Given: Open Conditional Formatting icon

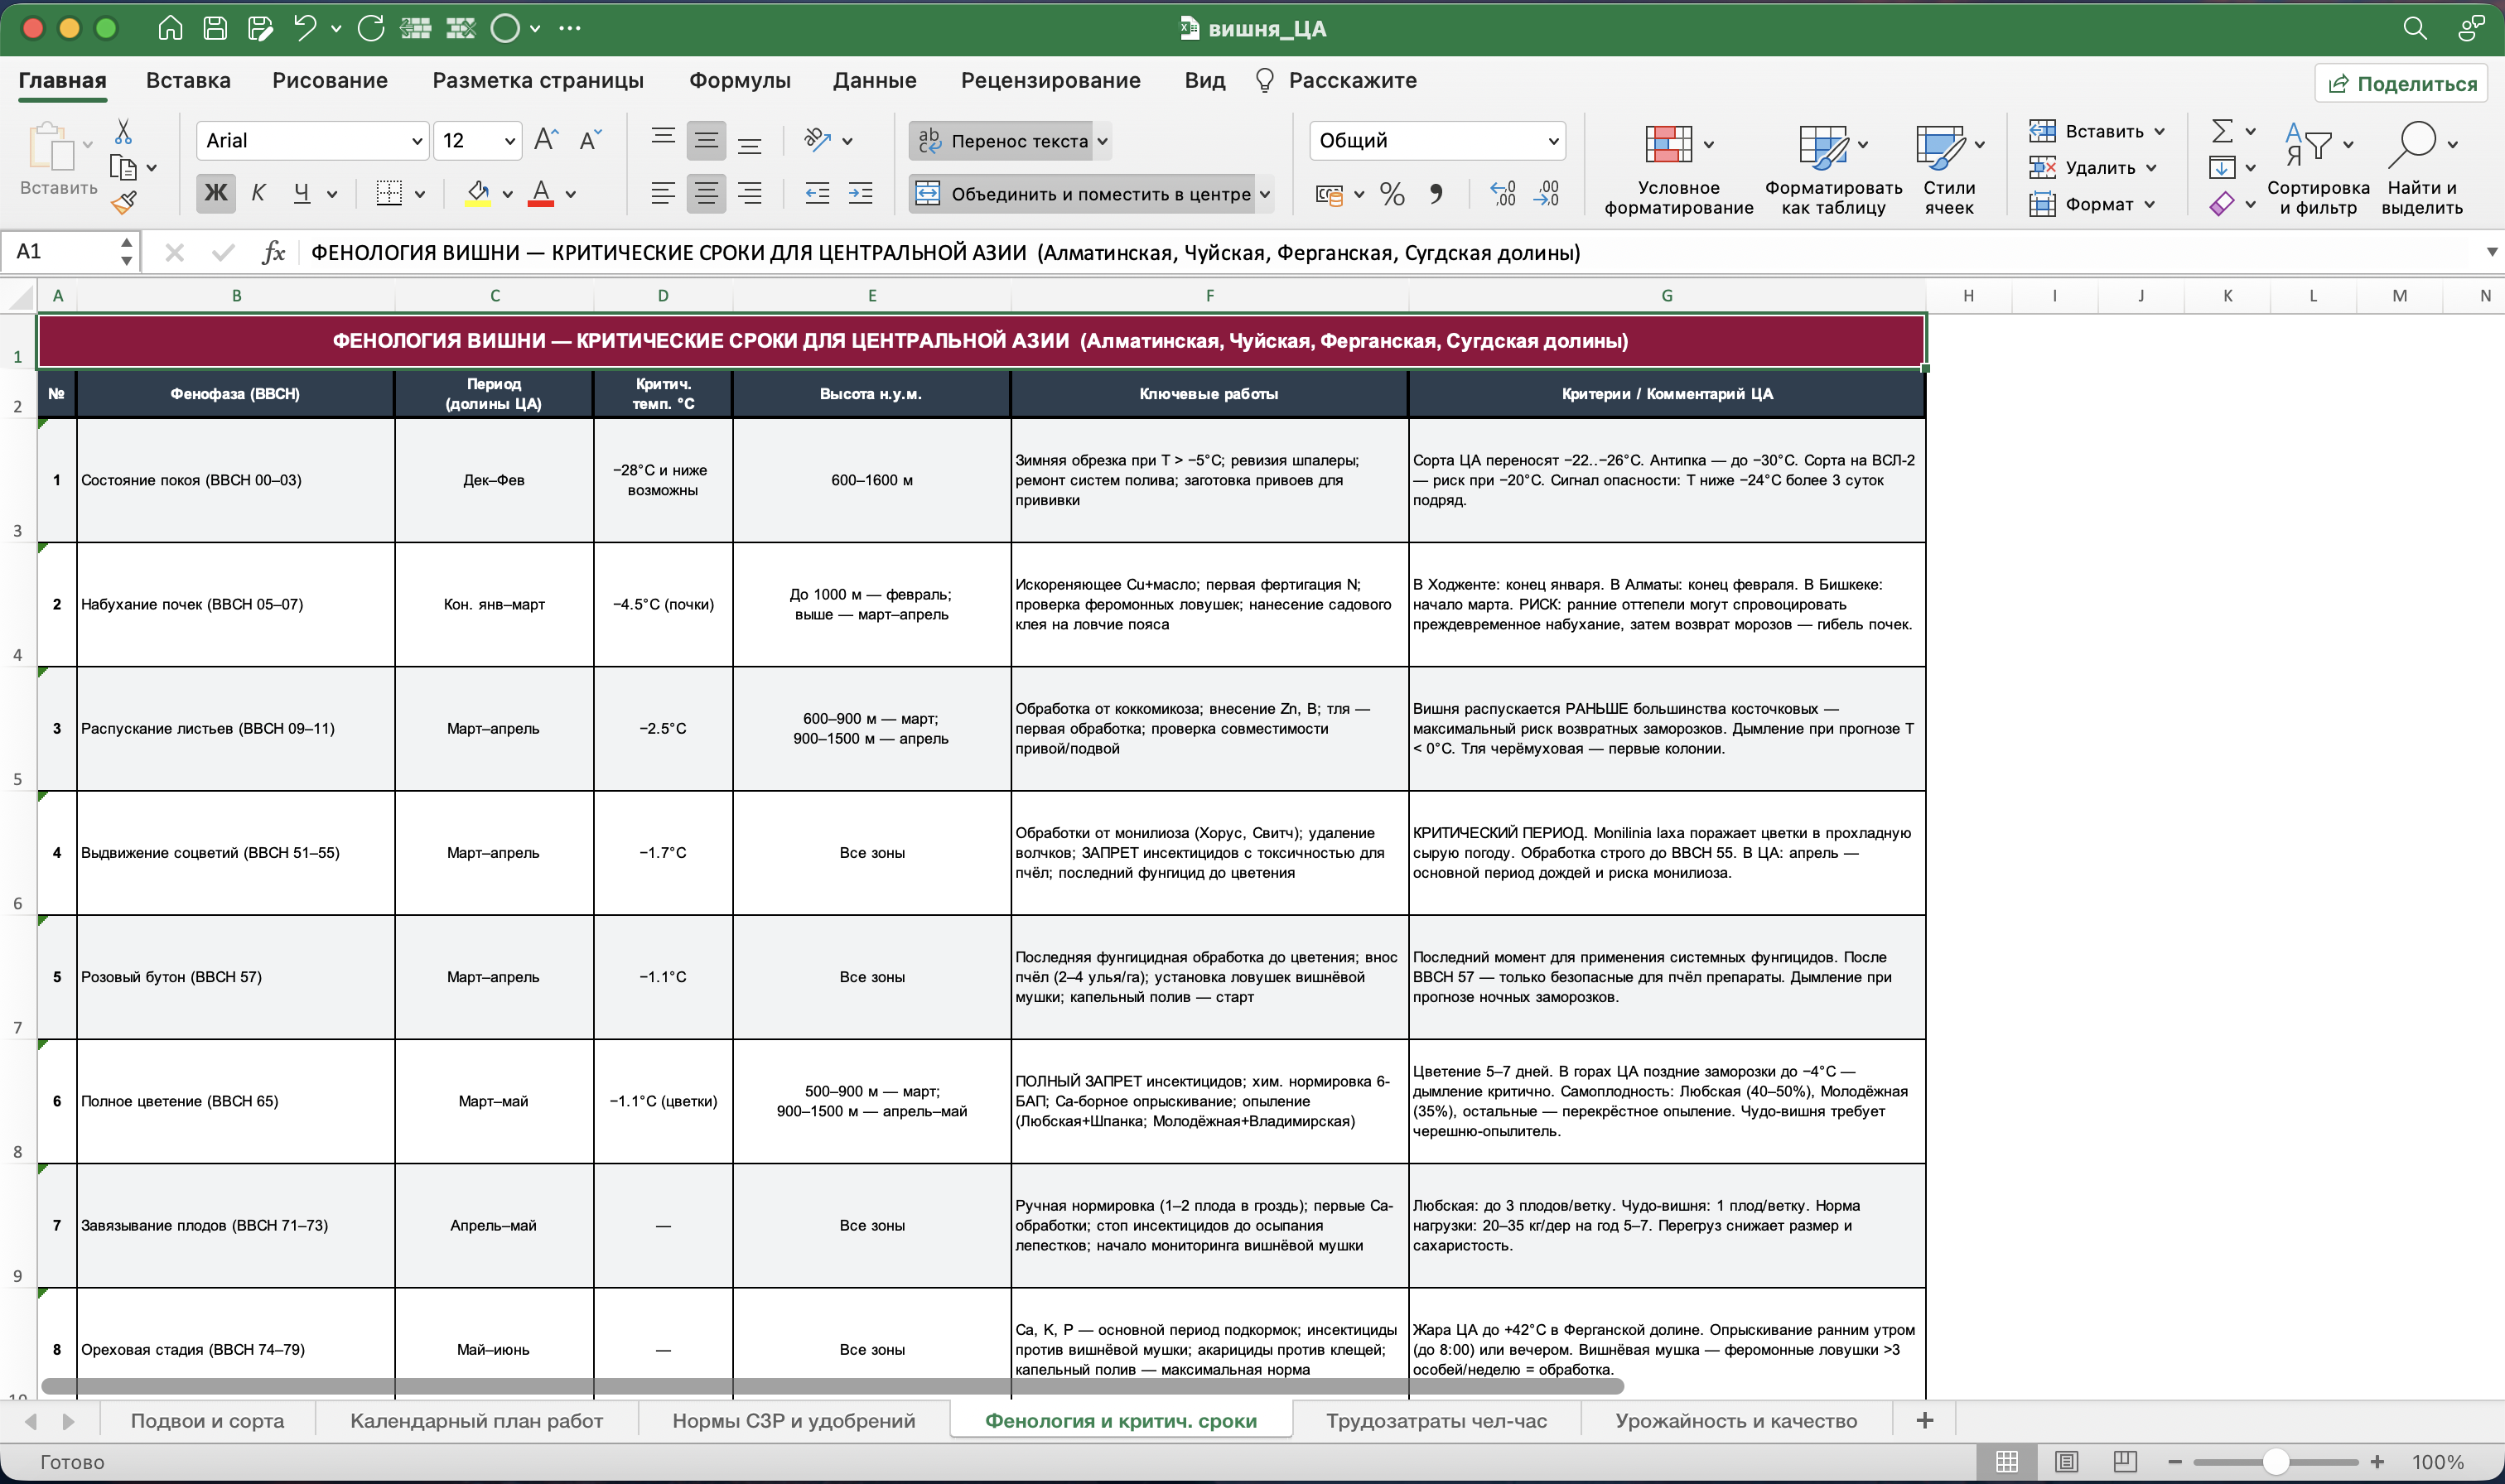Looking at the screenshot, I should (x=1669, y=144).
